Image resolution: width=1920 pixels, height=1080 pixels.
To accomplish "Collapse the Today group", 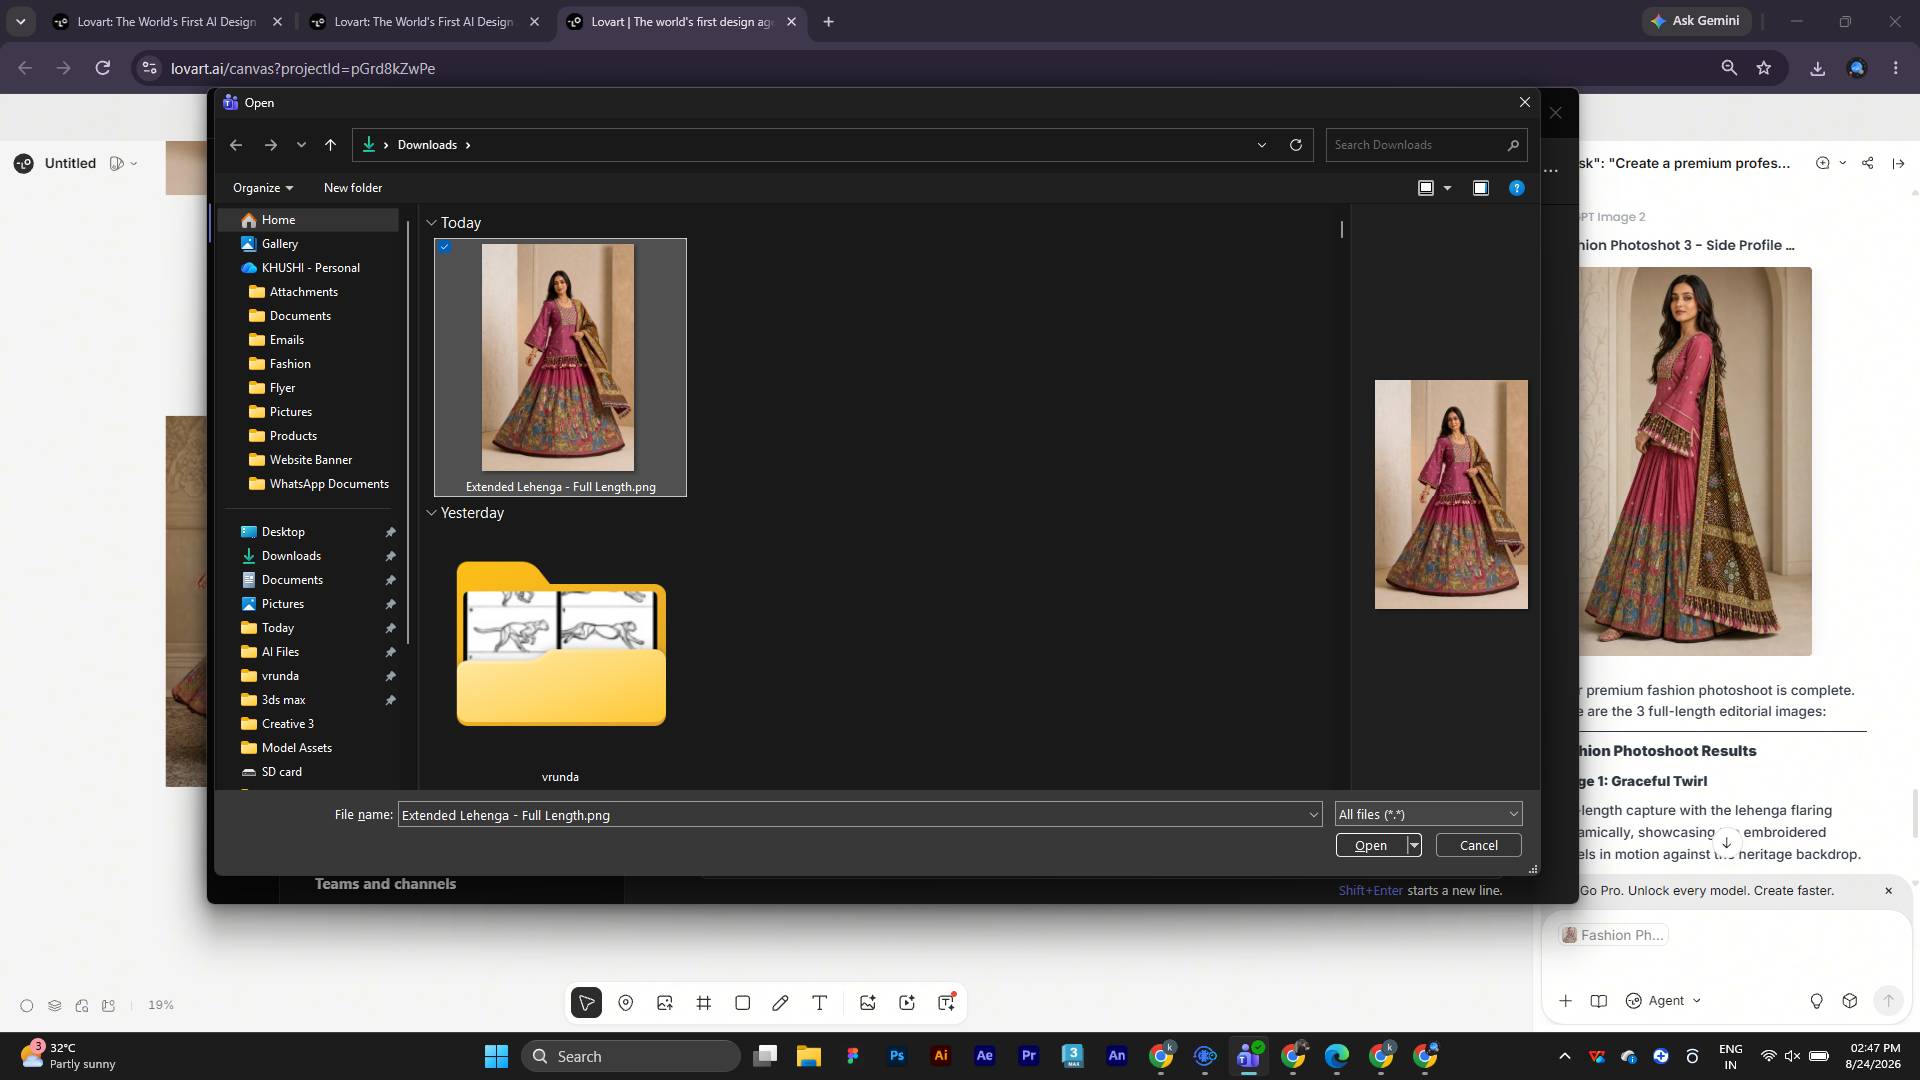I will click(431, 223).
